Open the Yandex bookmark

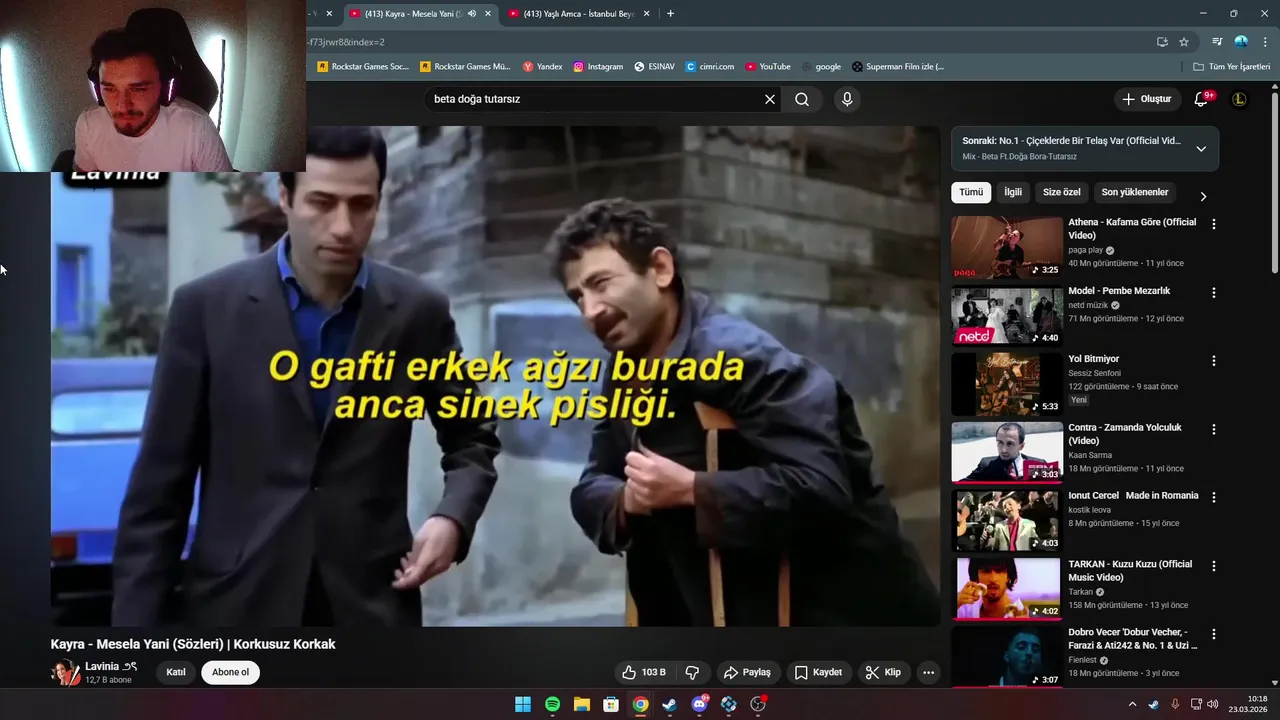click(x=543, y=67)
